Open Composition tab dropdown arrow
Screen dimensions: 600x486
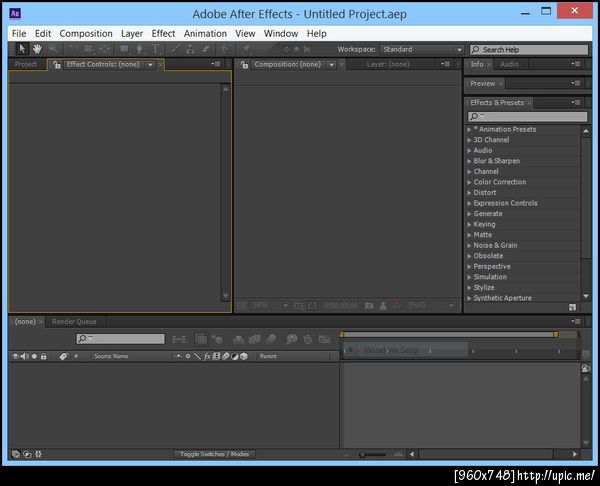coord(332,65)
